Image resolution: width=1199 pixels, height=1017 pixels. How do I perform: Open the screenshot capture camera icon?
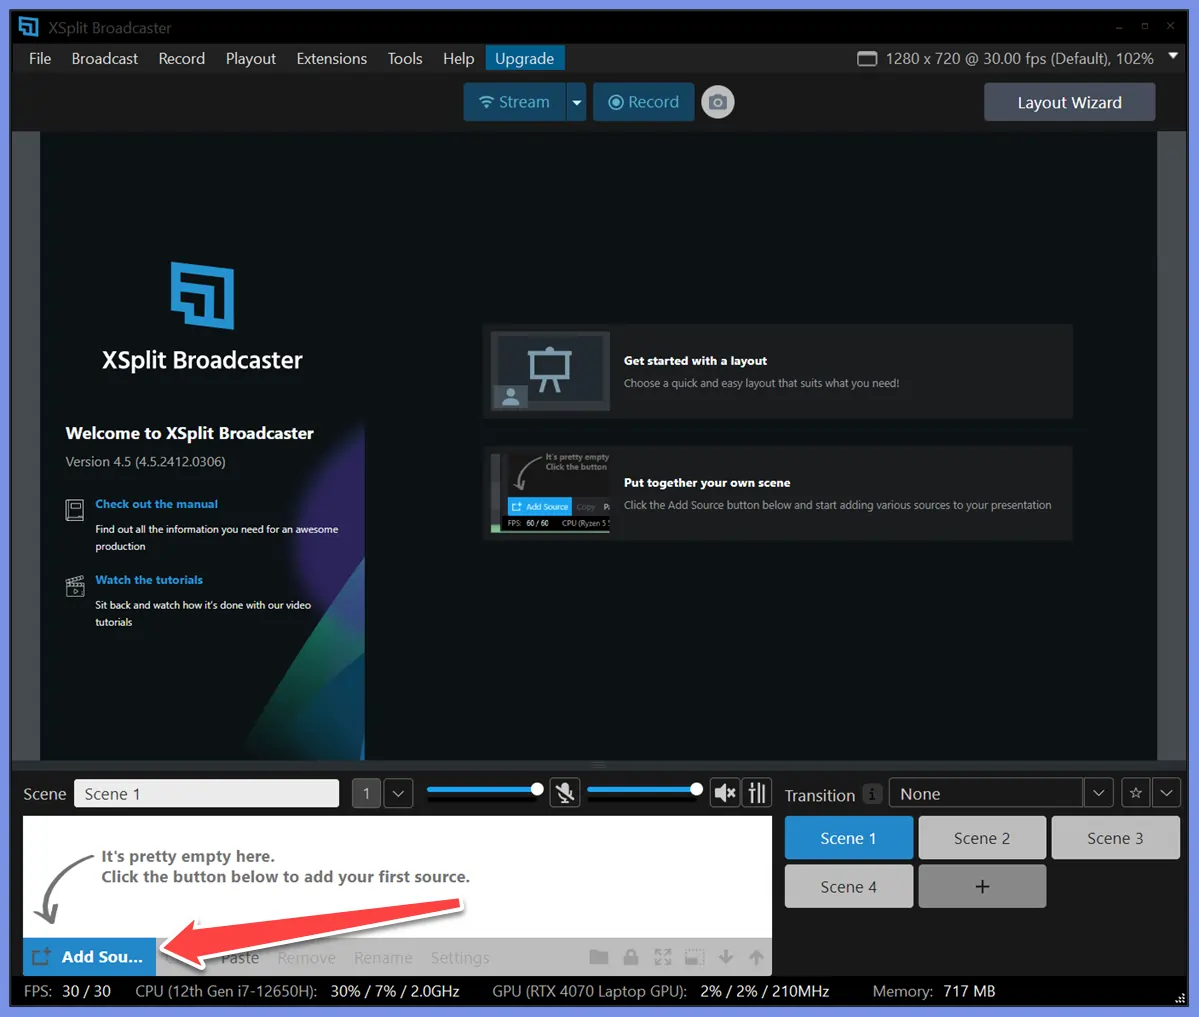tap(718, 102)
